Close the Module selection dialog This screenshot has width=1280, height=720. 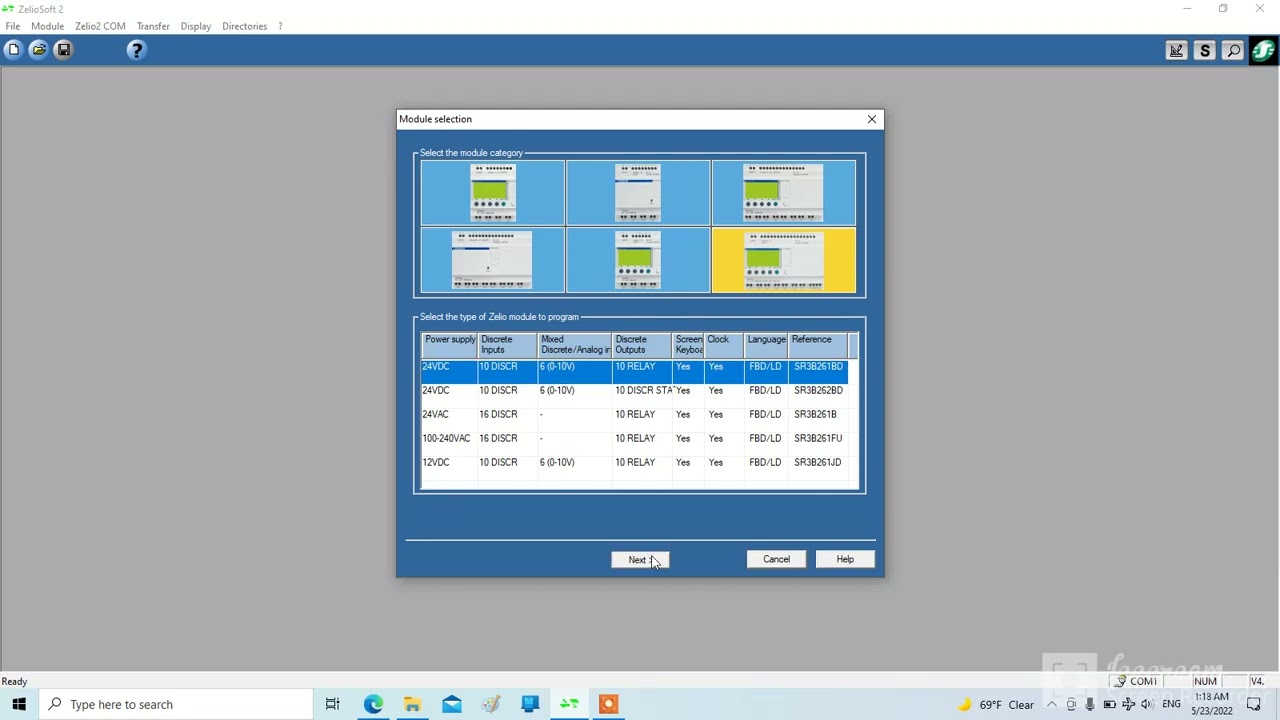coord(872,119)
